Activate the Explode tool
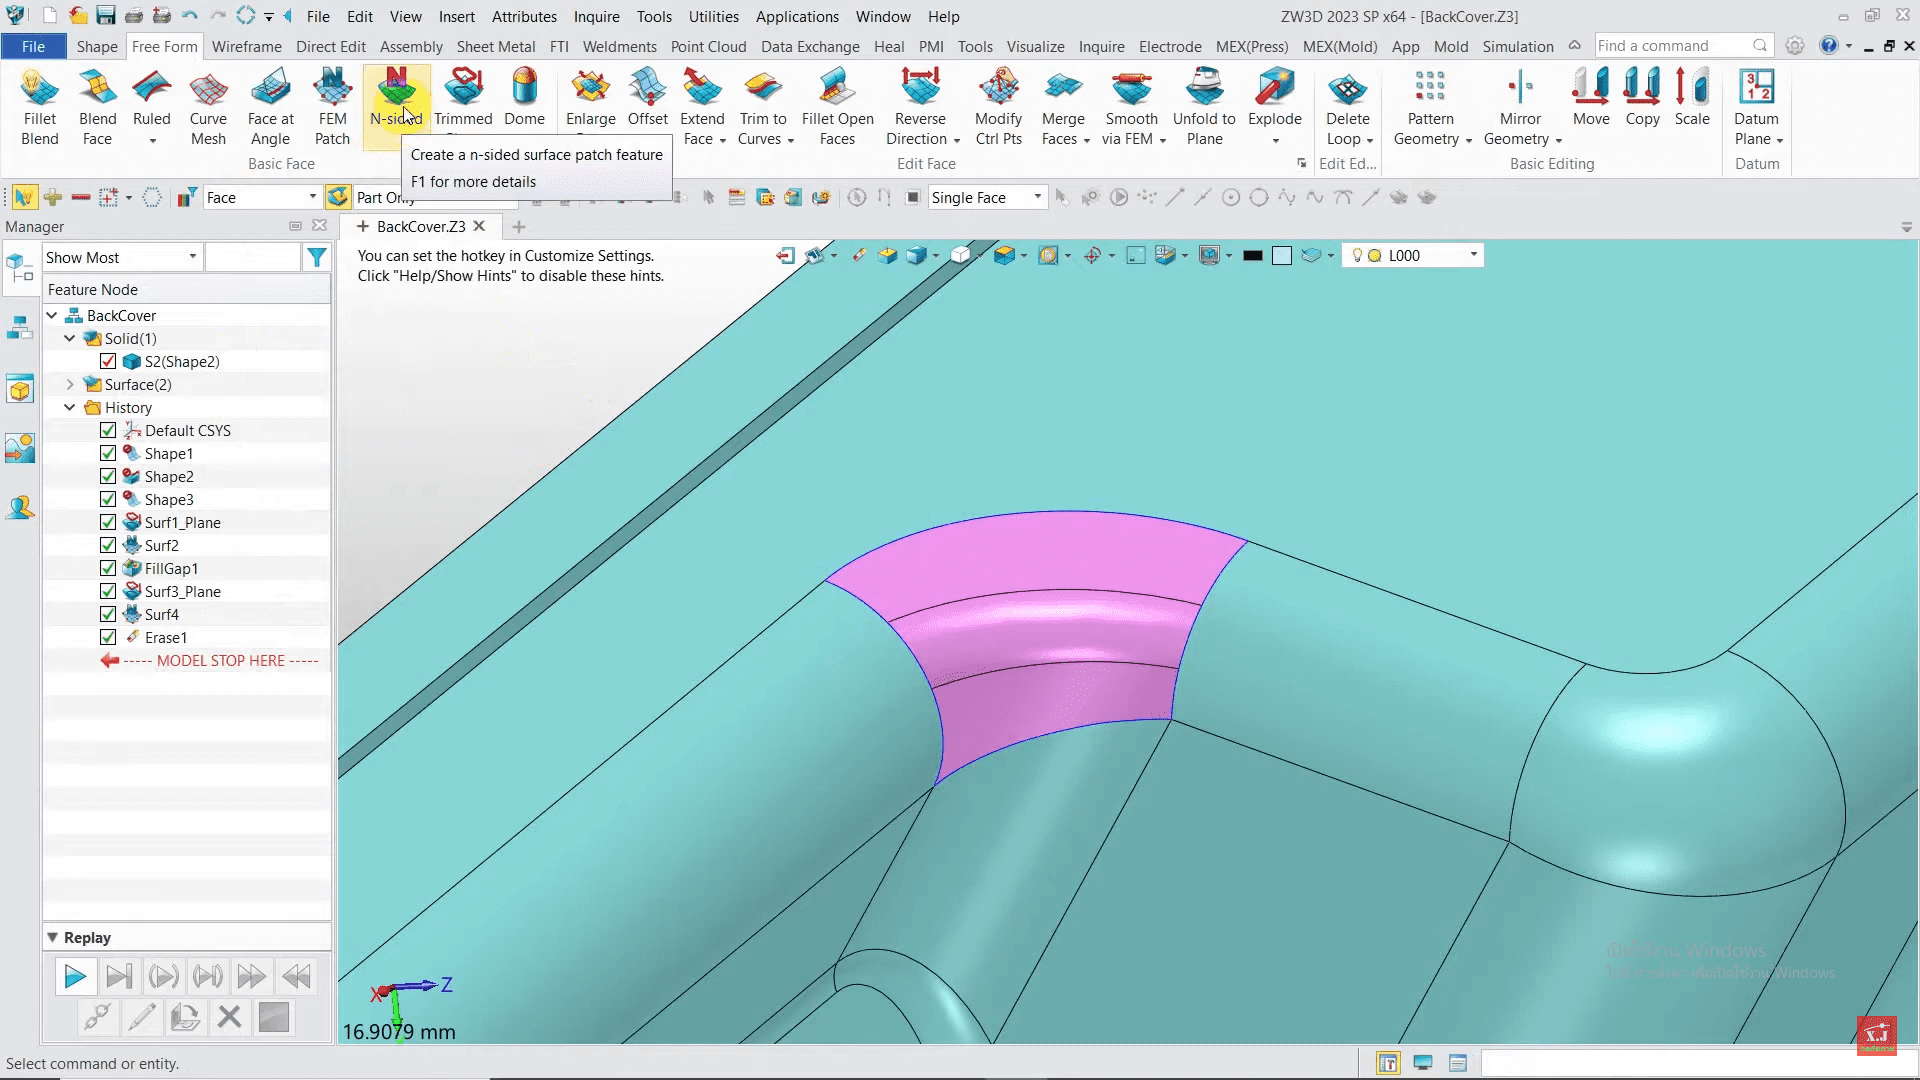Viewport: 1920px width, 1080px height. 1274,98
